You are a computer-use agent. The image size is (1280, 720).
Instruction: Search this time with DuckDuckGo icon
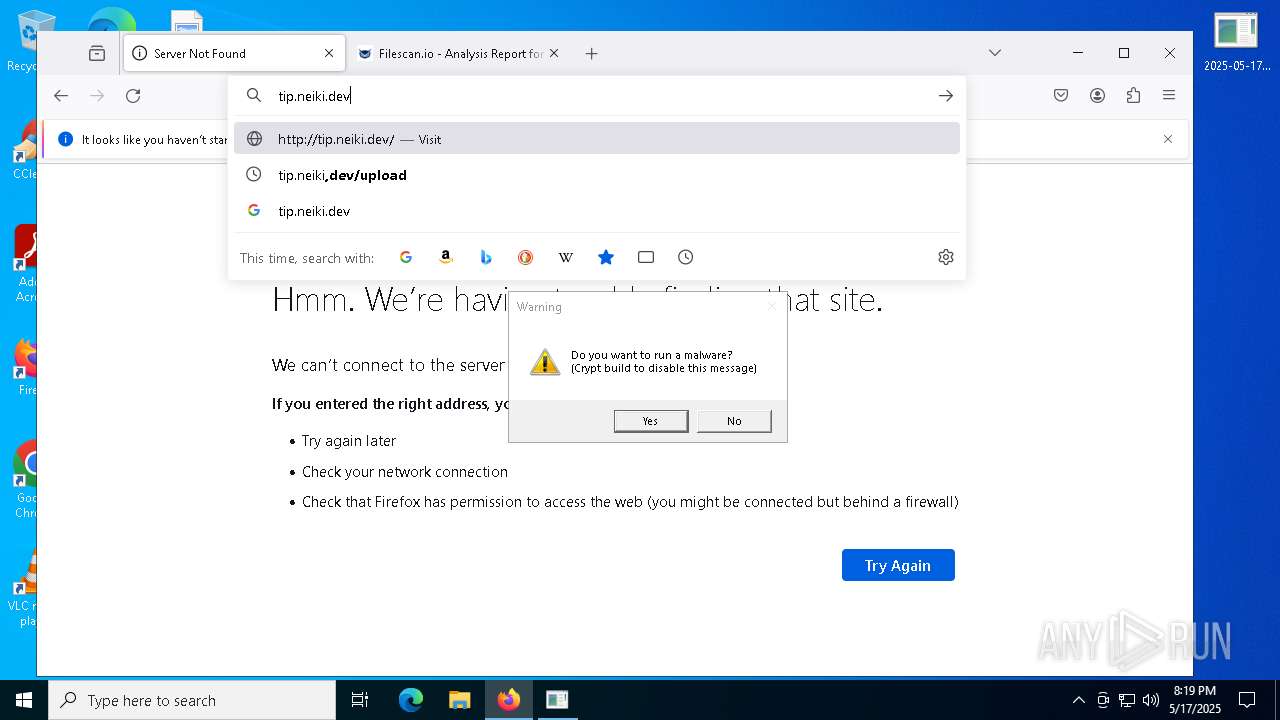[x=525, y=258]
